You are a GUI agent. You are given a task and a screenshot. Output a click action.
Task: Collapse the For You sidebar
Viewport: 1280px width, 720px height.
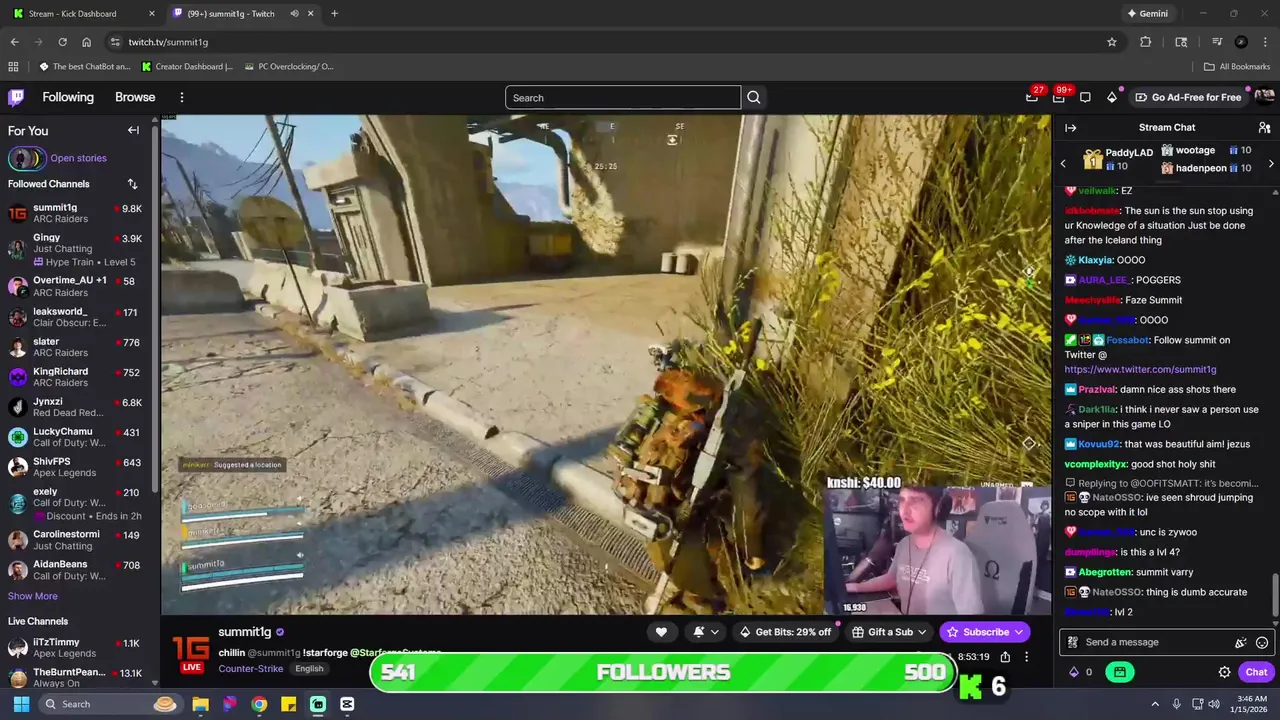point(133,130)
